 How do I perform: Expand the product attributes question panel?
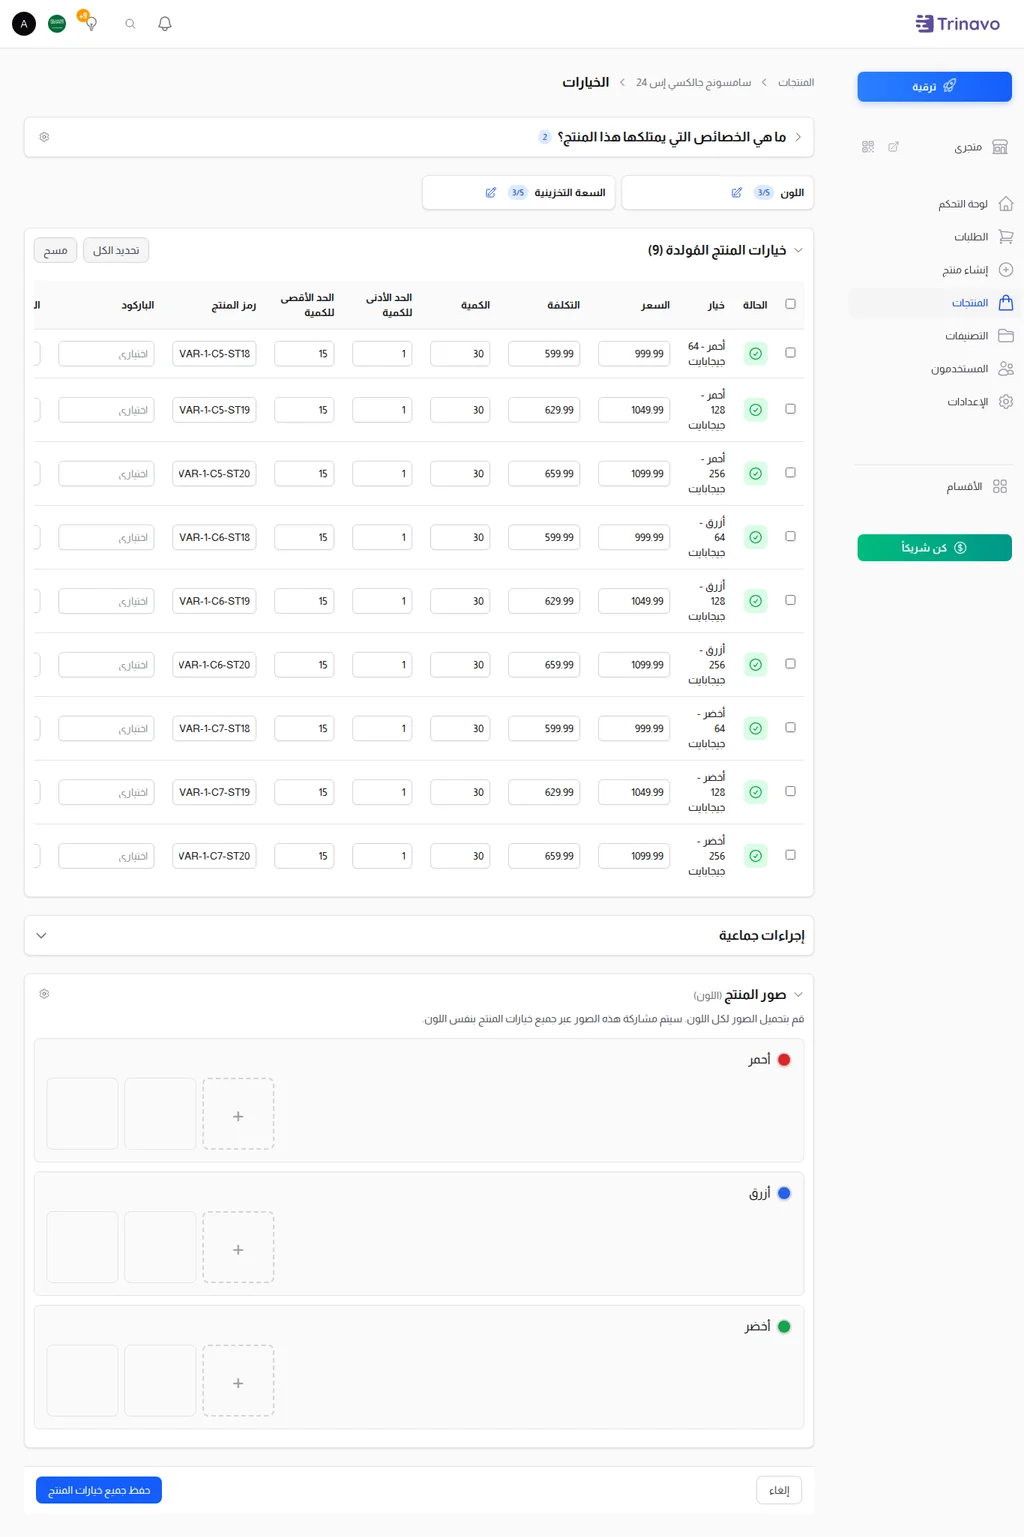click(798, 137)
